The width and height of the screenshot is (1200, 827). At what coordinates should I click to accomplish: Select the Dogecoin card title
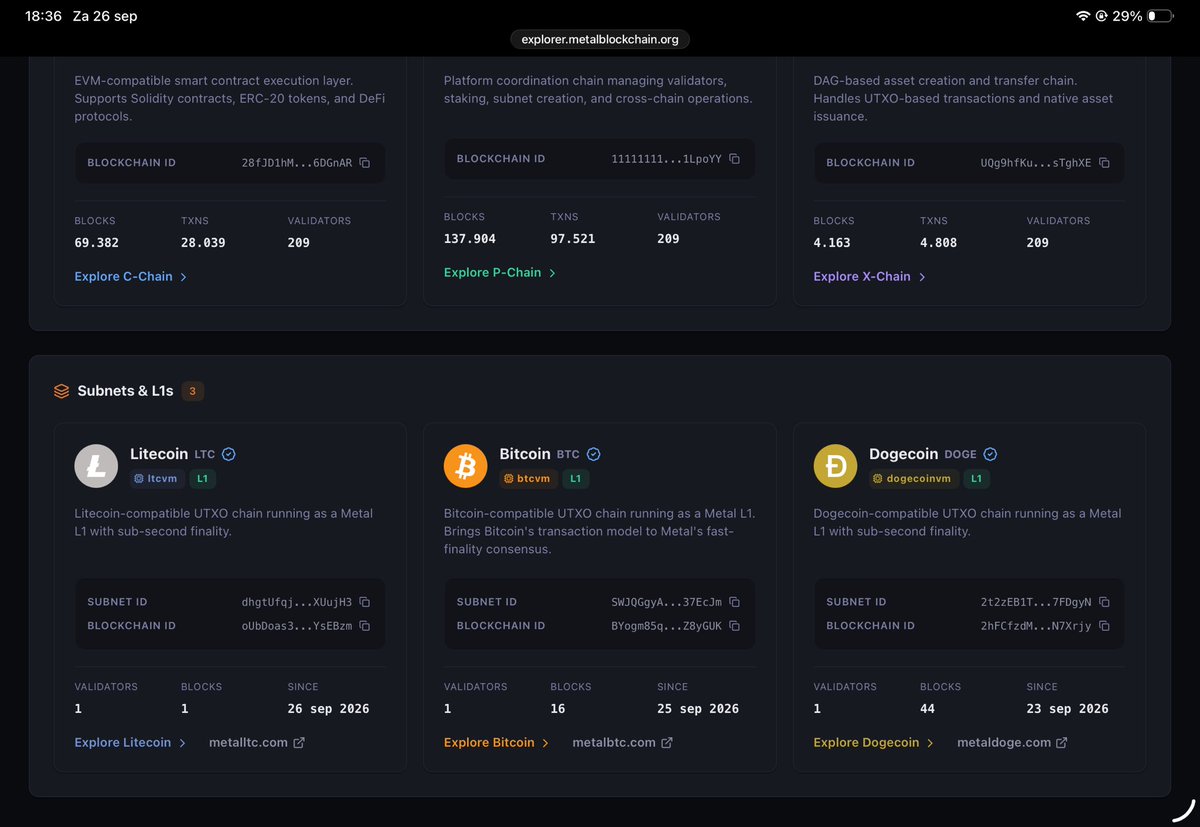(904, 454)
